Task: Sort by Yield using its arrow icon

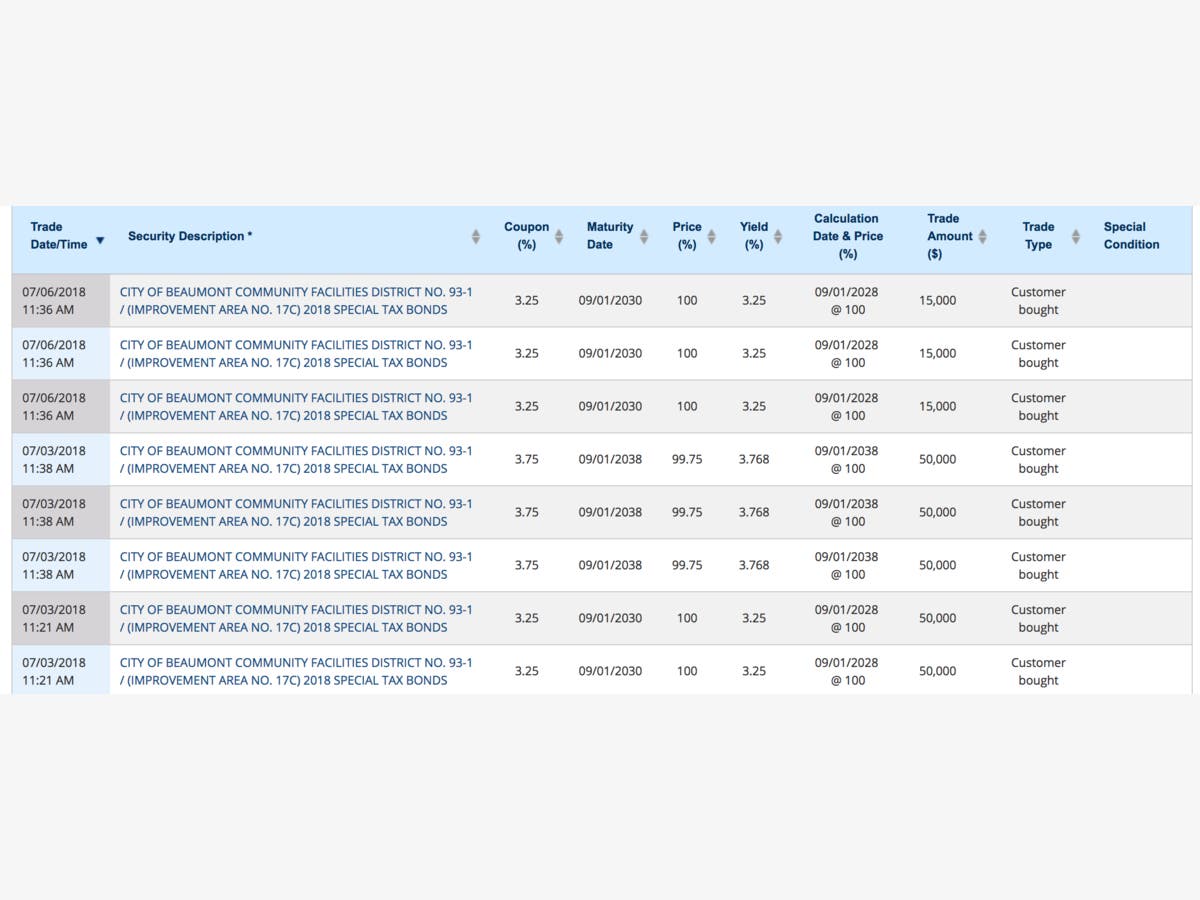Action: click(778, 237)
